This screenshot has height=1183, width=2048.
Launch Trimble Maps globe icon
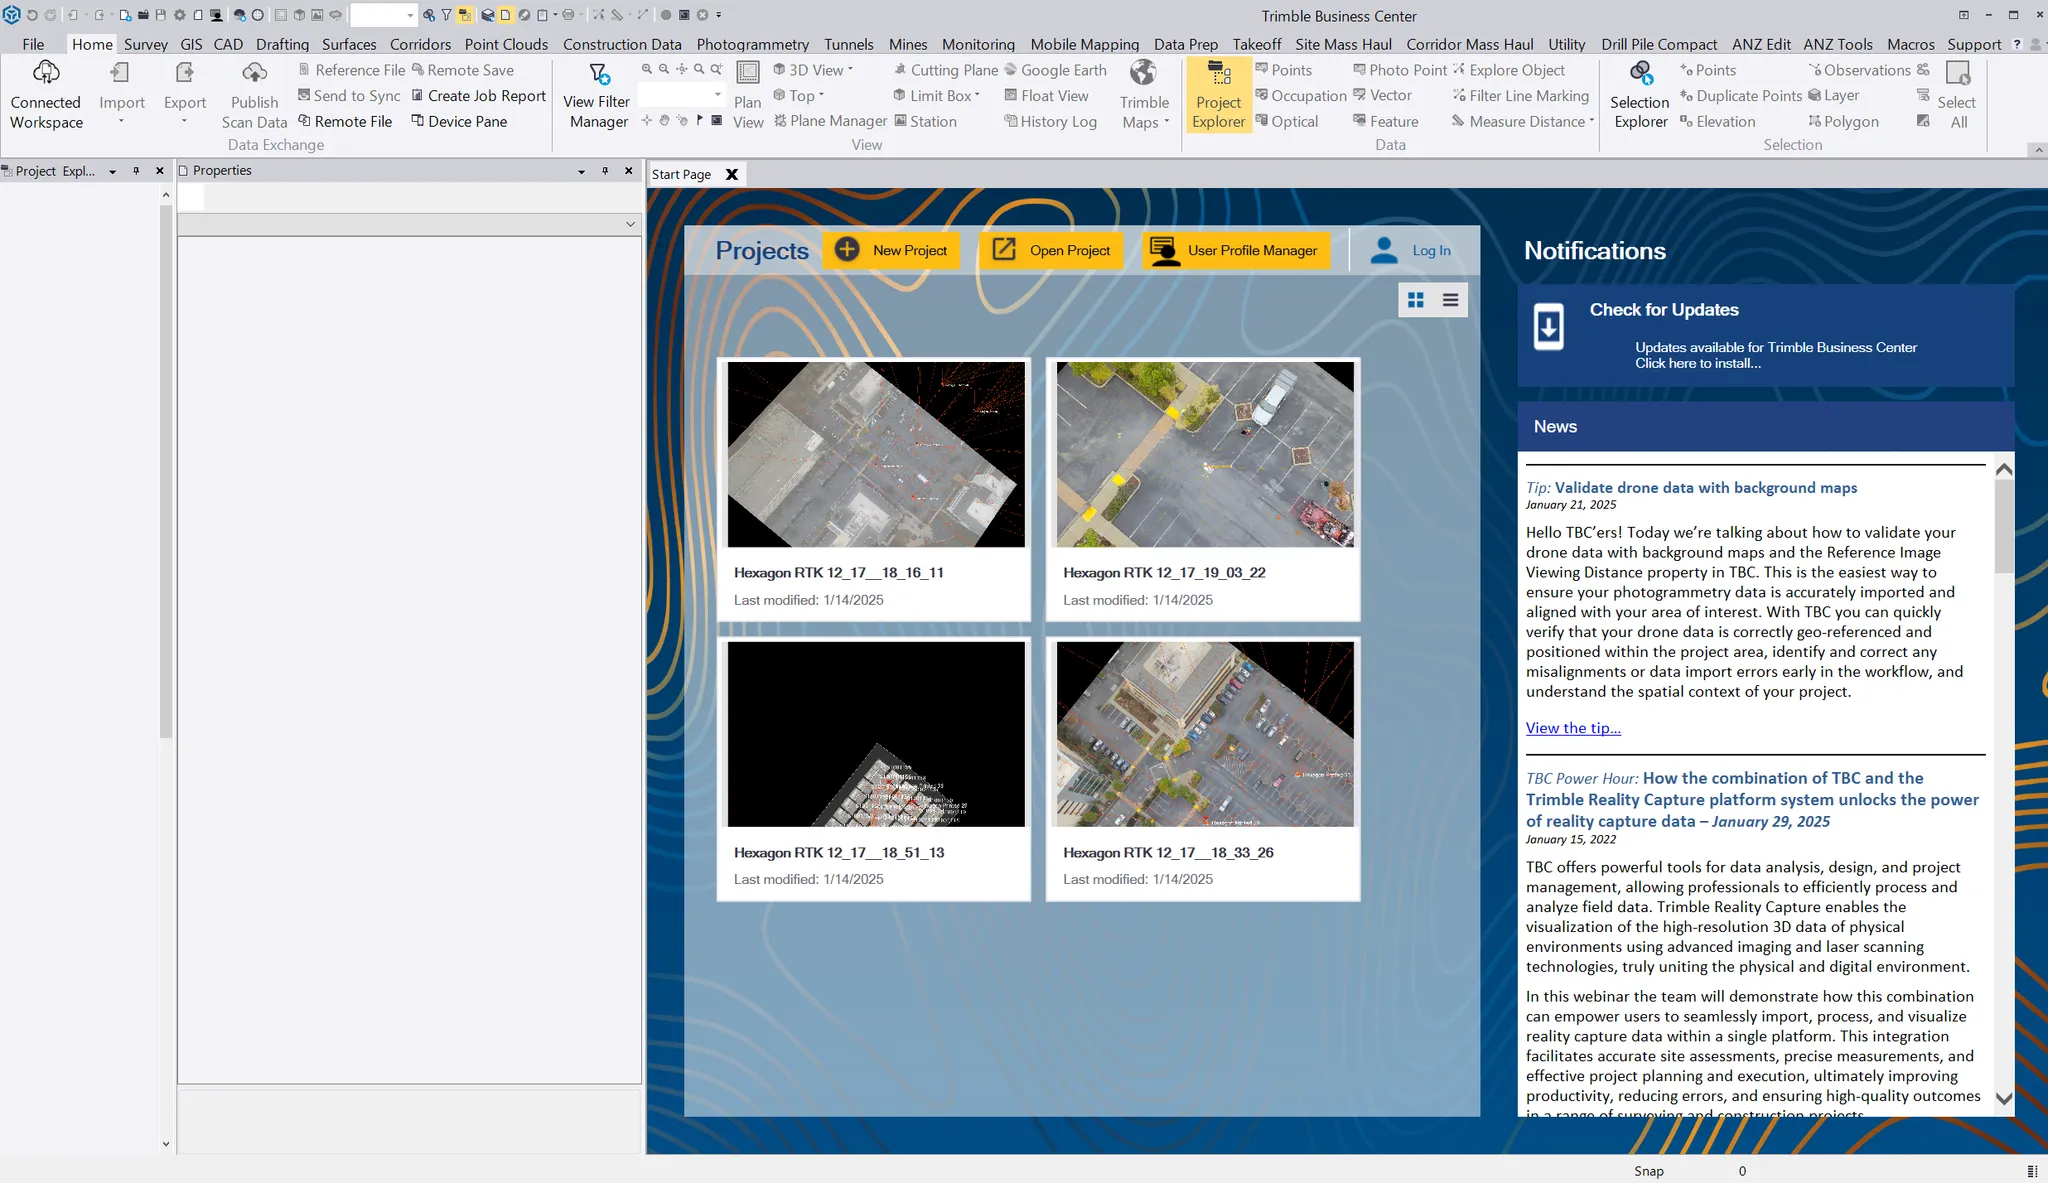[x=1143, y=73]
